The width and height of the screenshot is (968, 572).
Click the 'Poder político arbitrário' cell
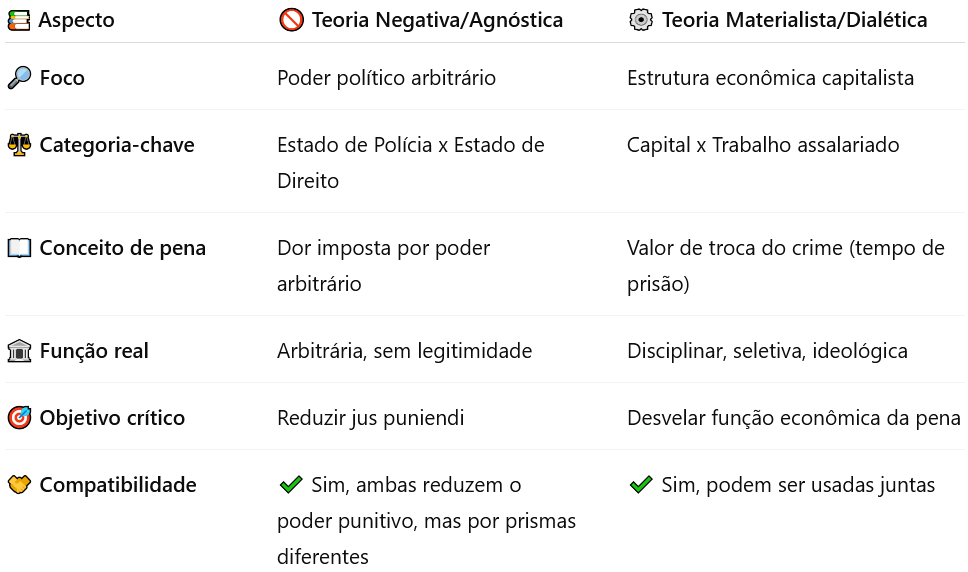[x=386, y=78]
